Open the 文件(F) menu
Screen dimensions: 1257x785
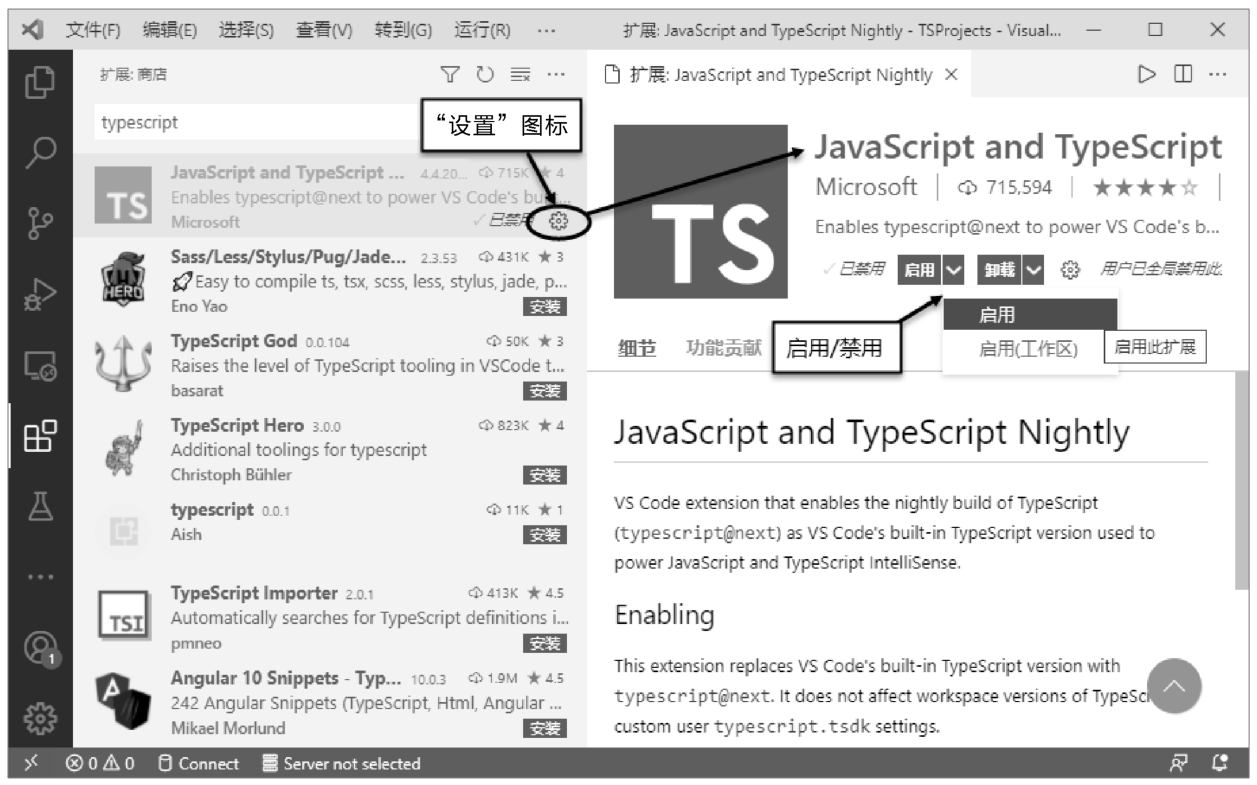tap(93, 30)
